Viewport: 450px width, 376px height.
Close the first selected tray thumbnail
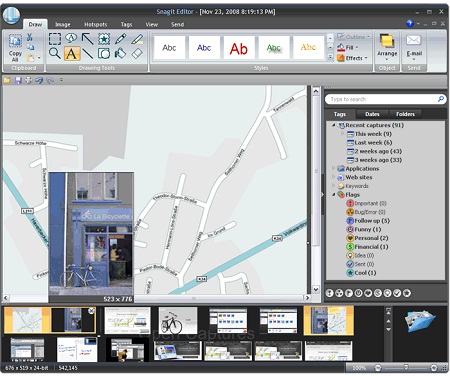[91, 311]
